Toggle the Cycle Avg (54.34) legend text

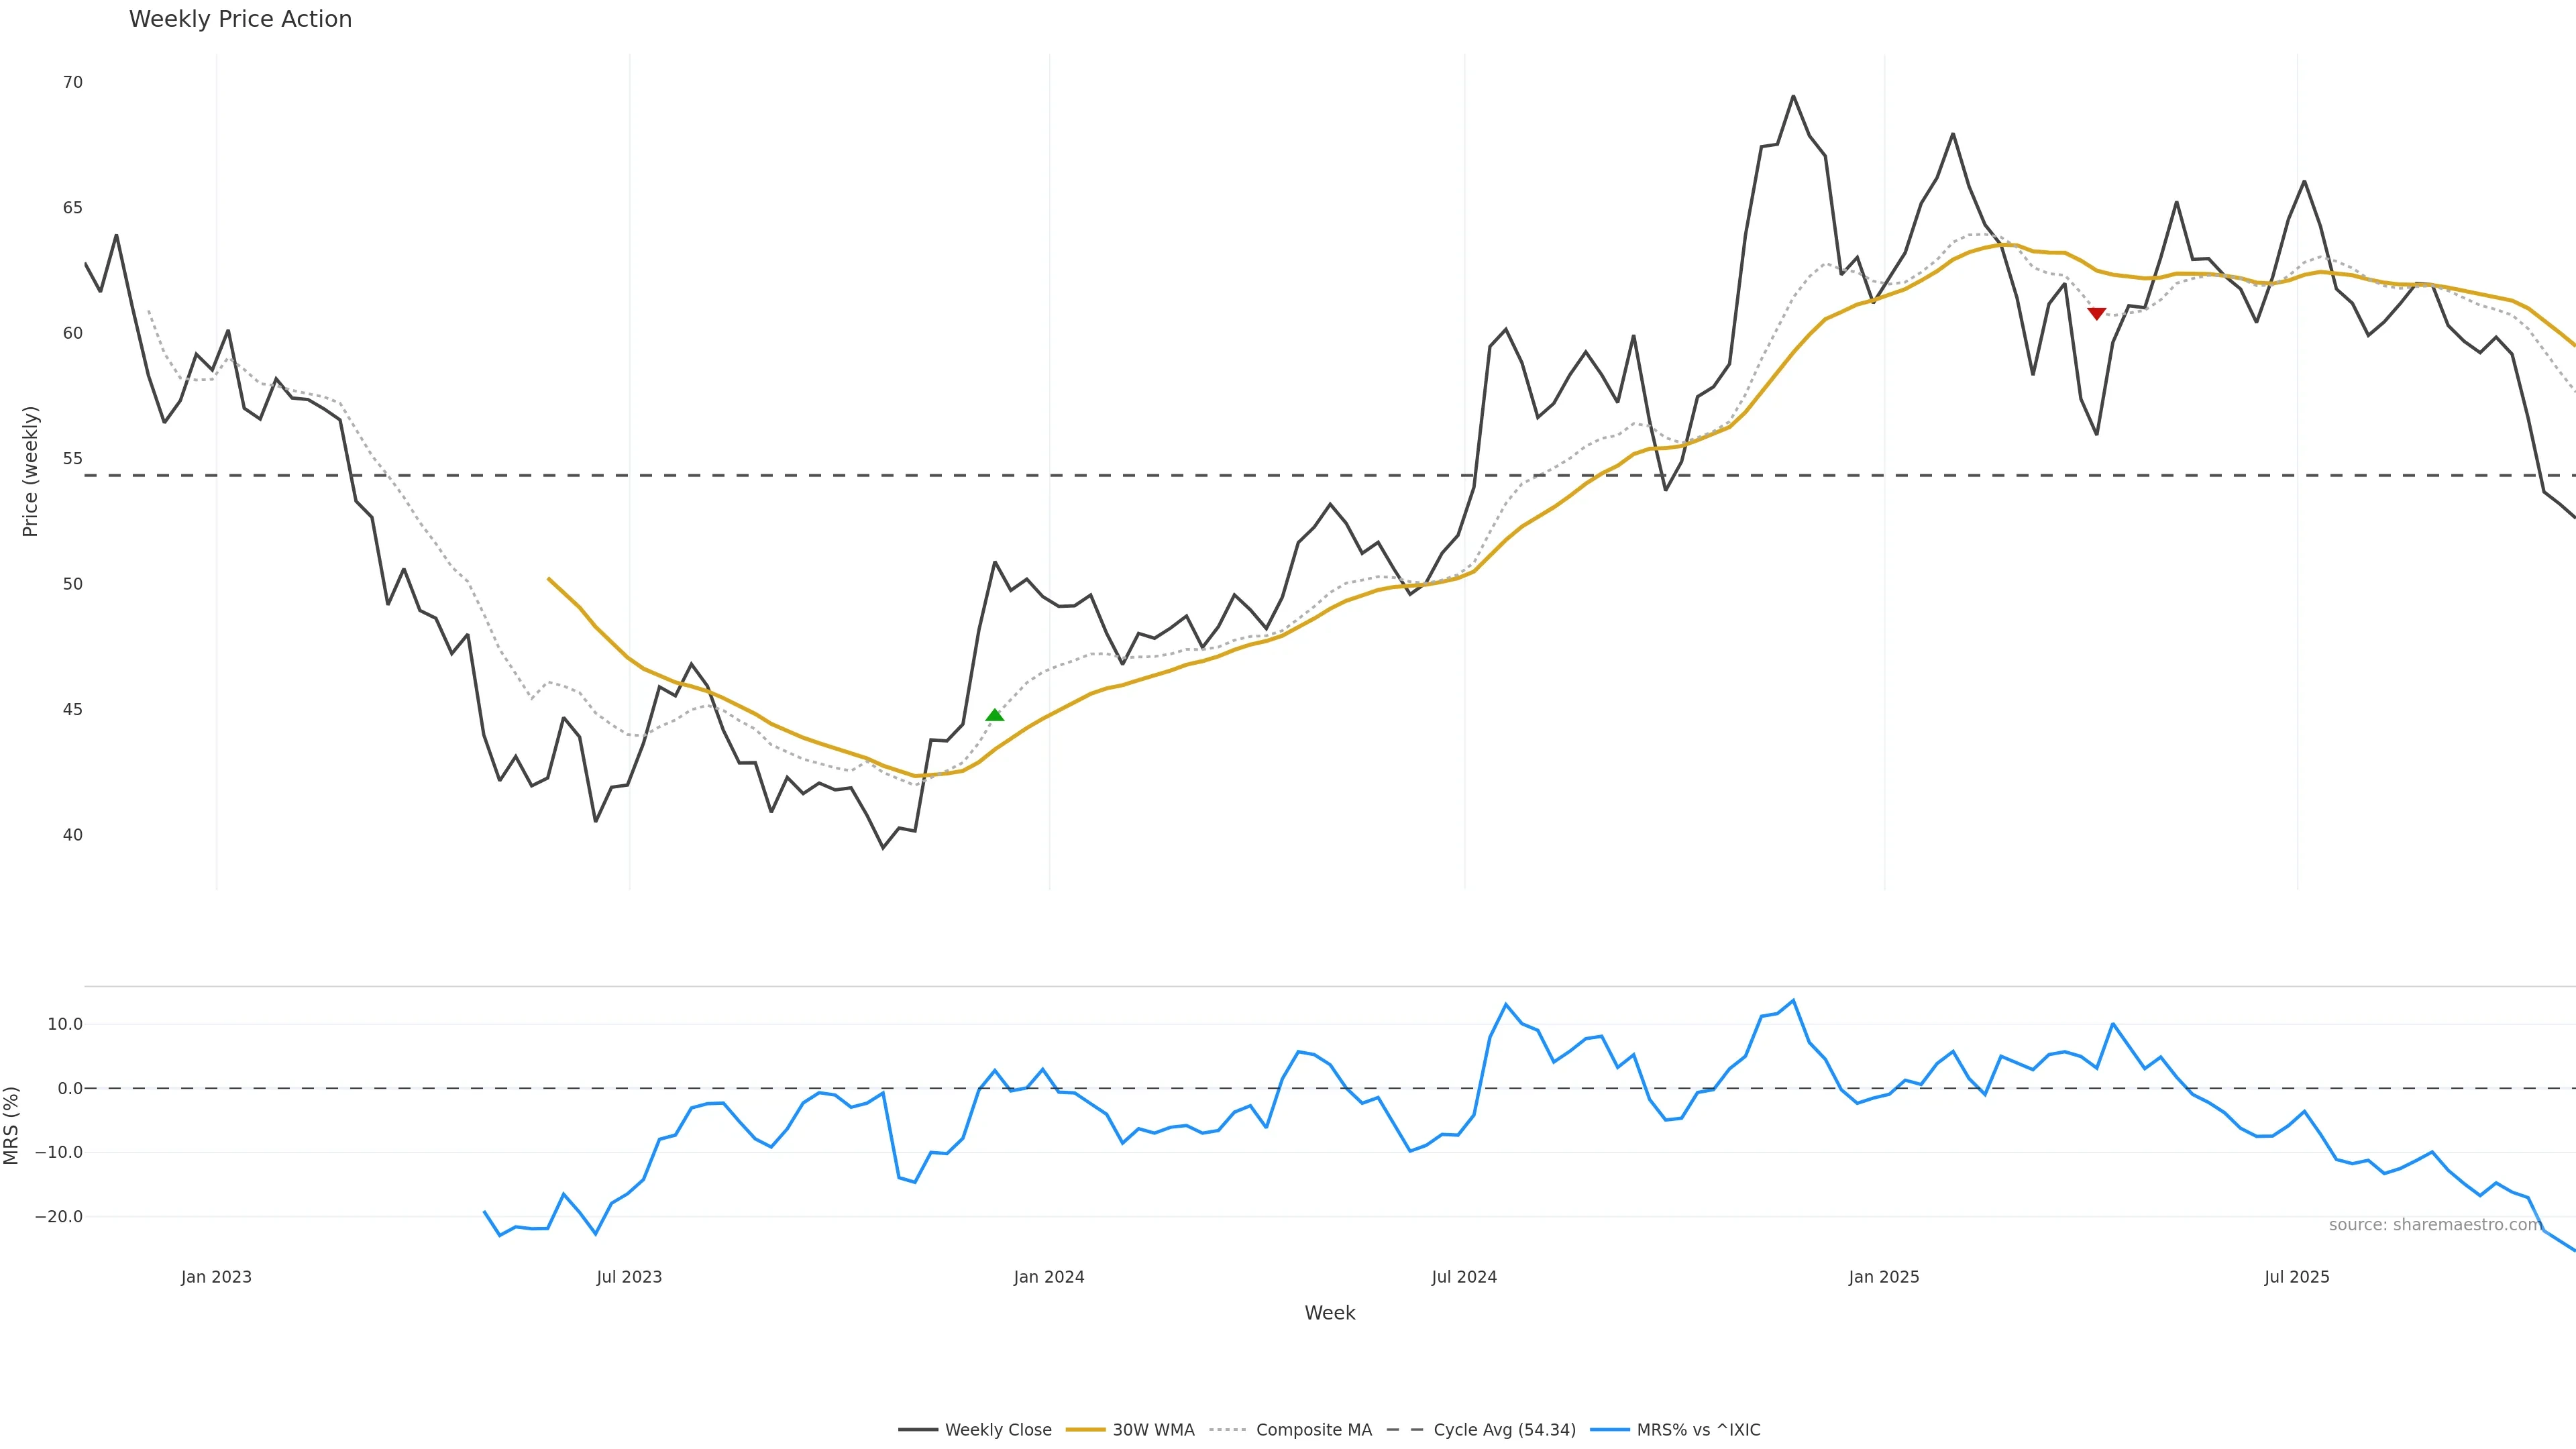tap(1504, 1430)
